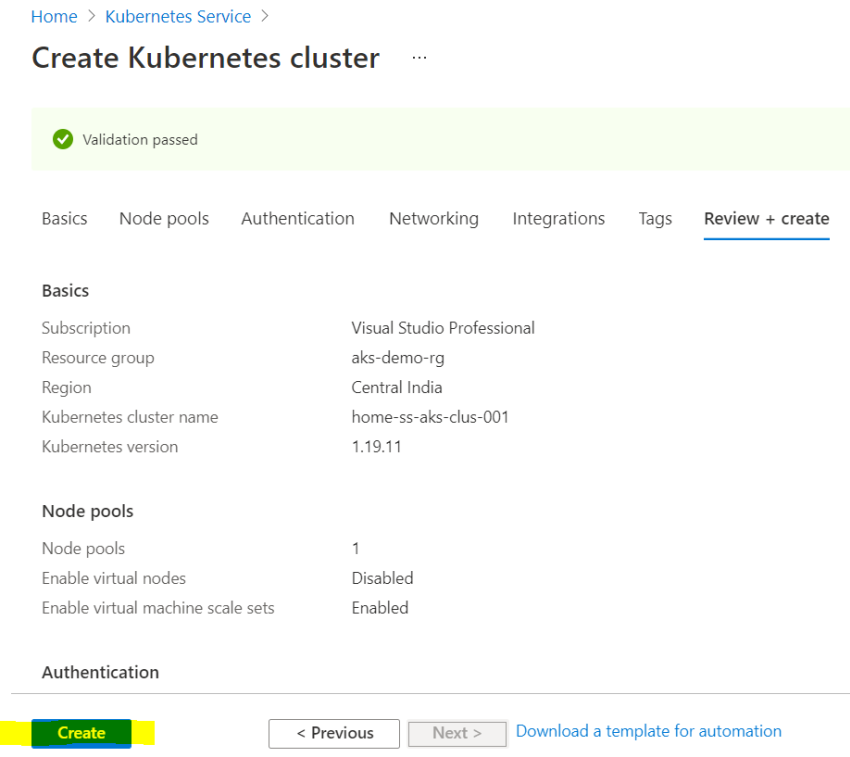Click the Previous button
Viewport: 850px width, 757px height.
tap(333, 733)
